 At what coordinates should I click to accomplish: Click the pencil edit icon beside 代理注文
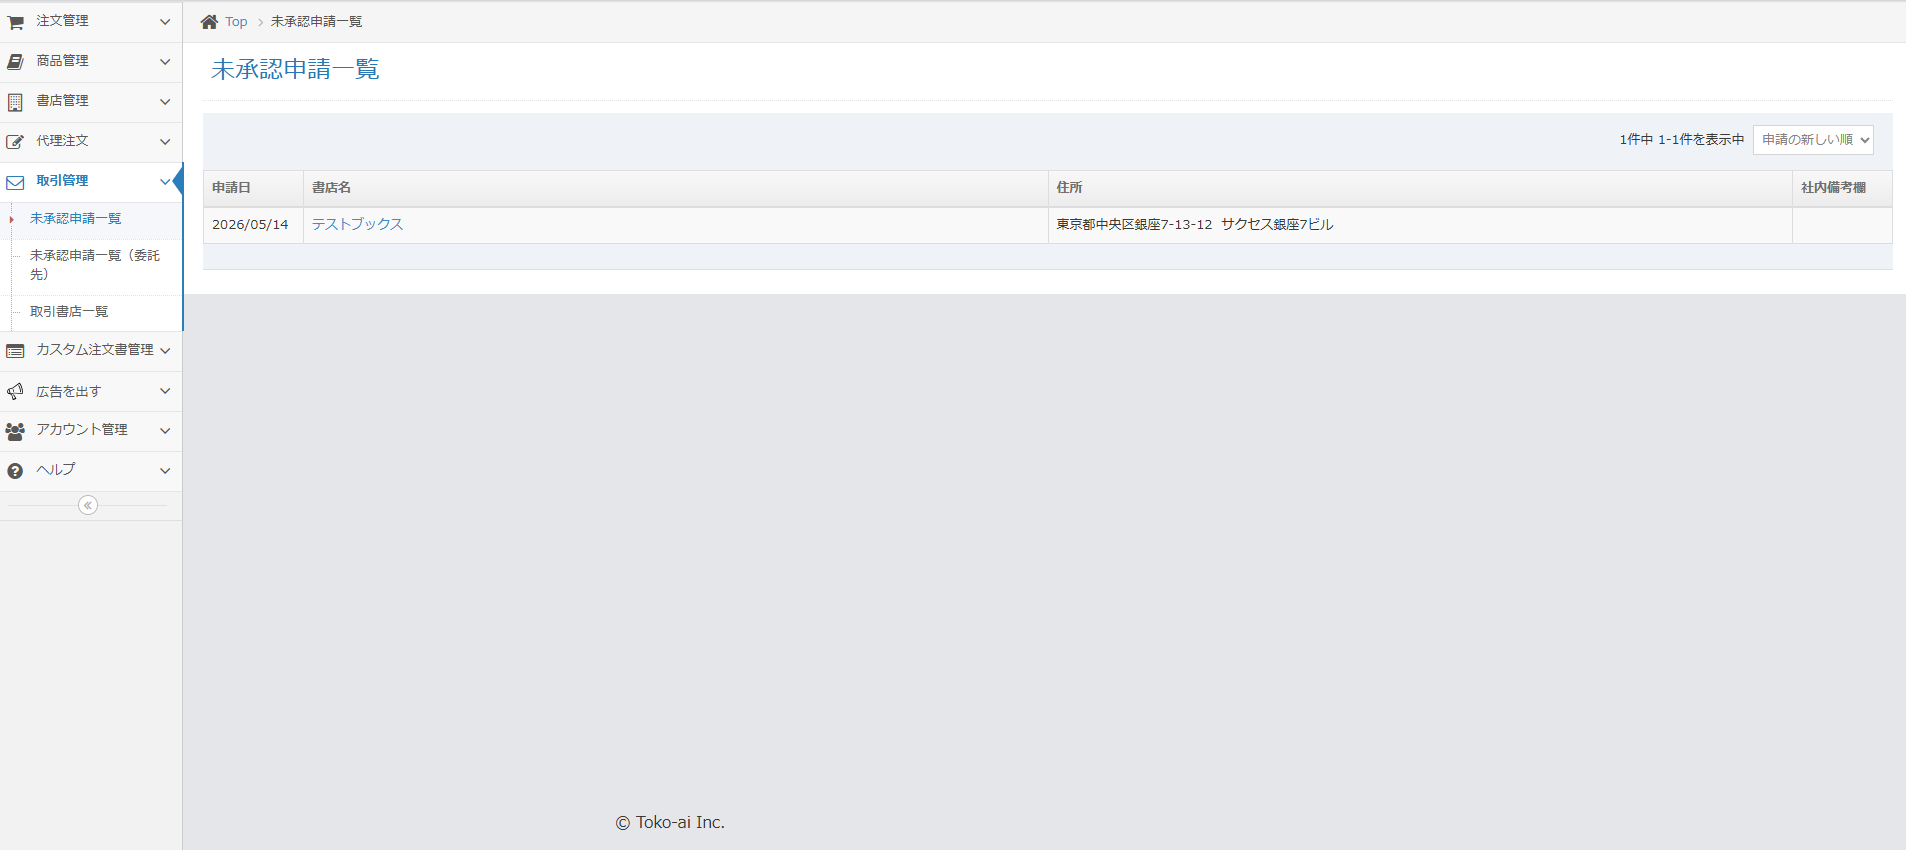[15, 142]
